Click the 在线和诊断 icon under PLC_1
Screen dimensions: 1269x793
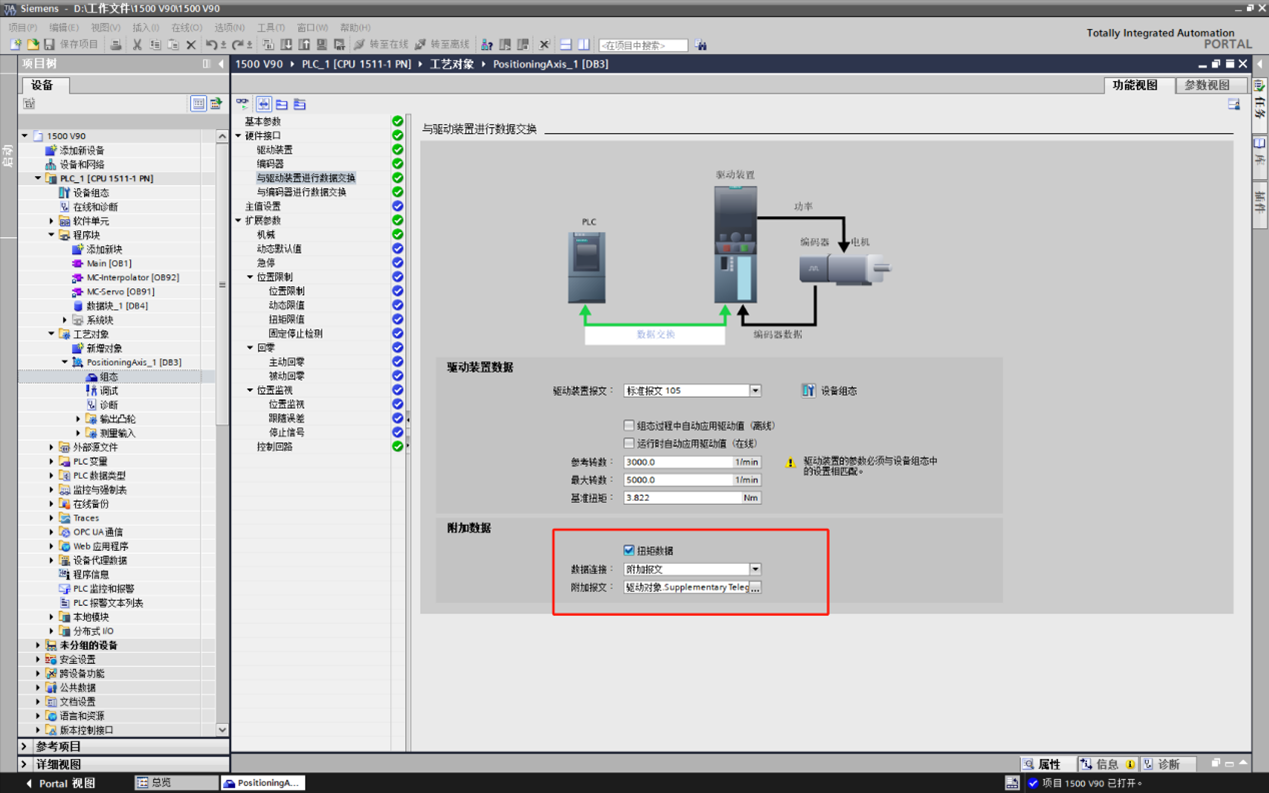pos(64,207)
